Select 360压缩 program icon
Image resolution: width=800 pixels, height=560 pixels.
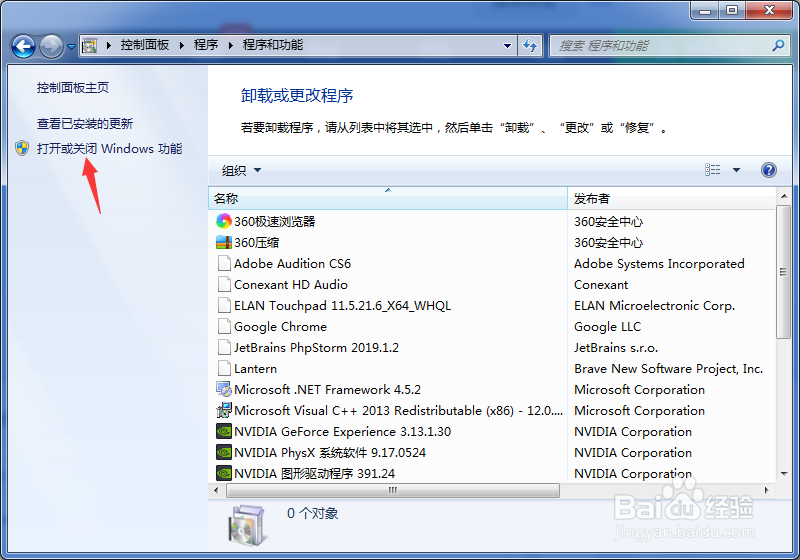coord(223,242)
